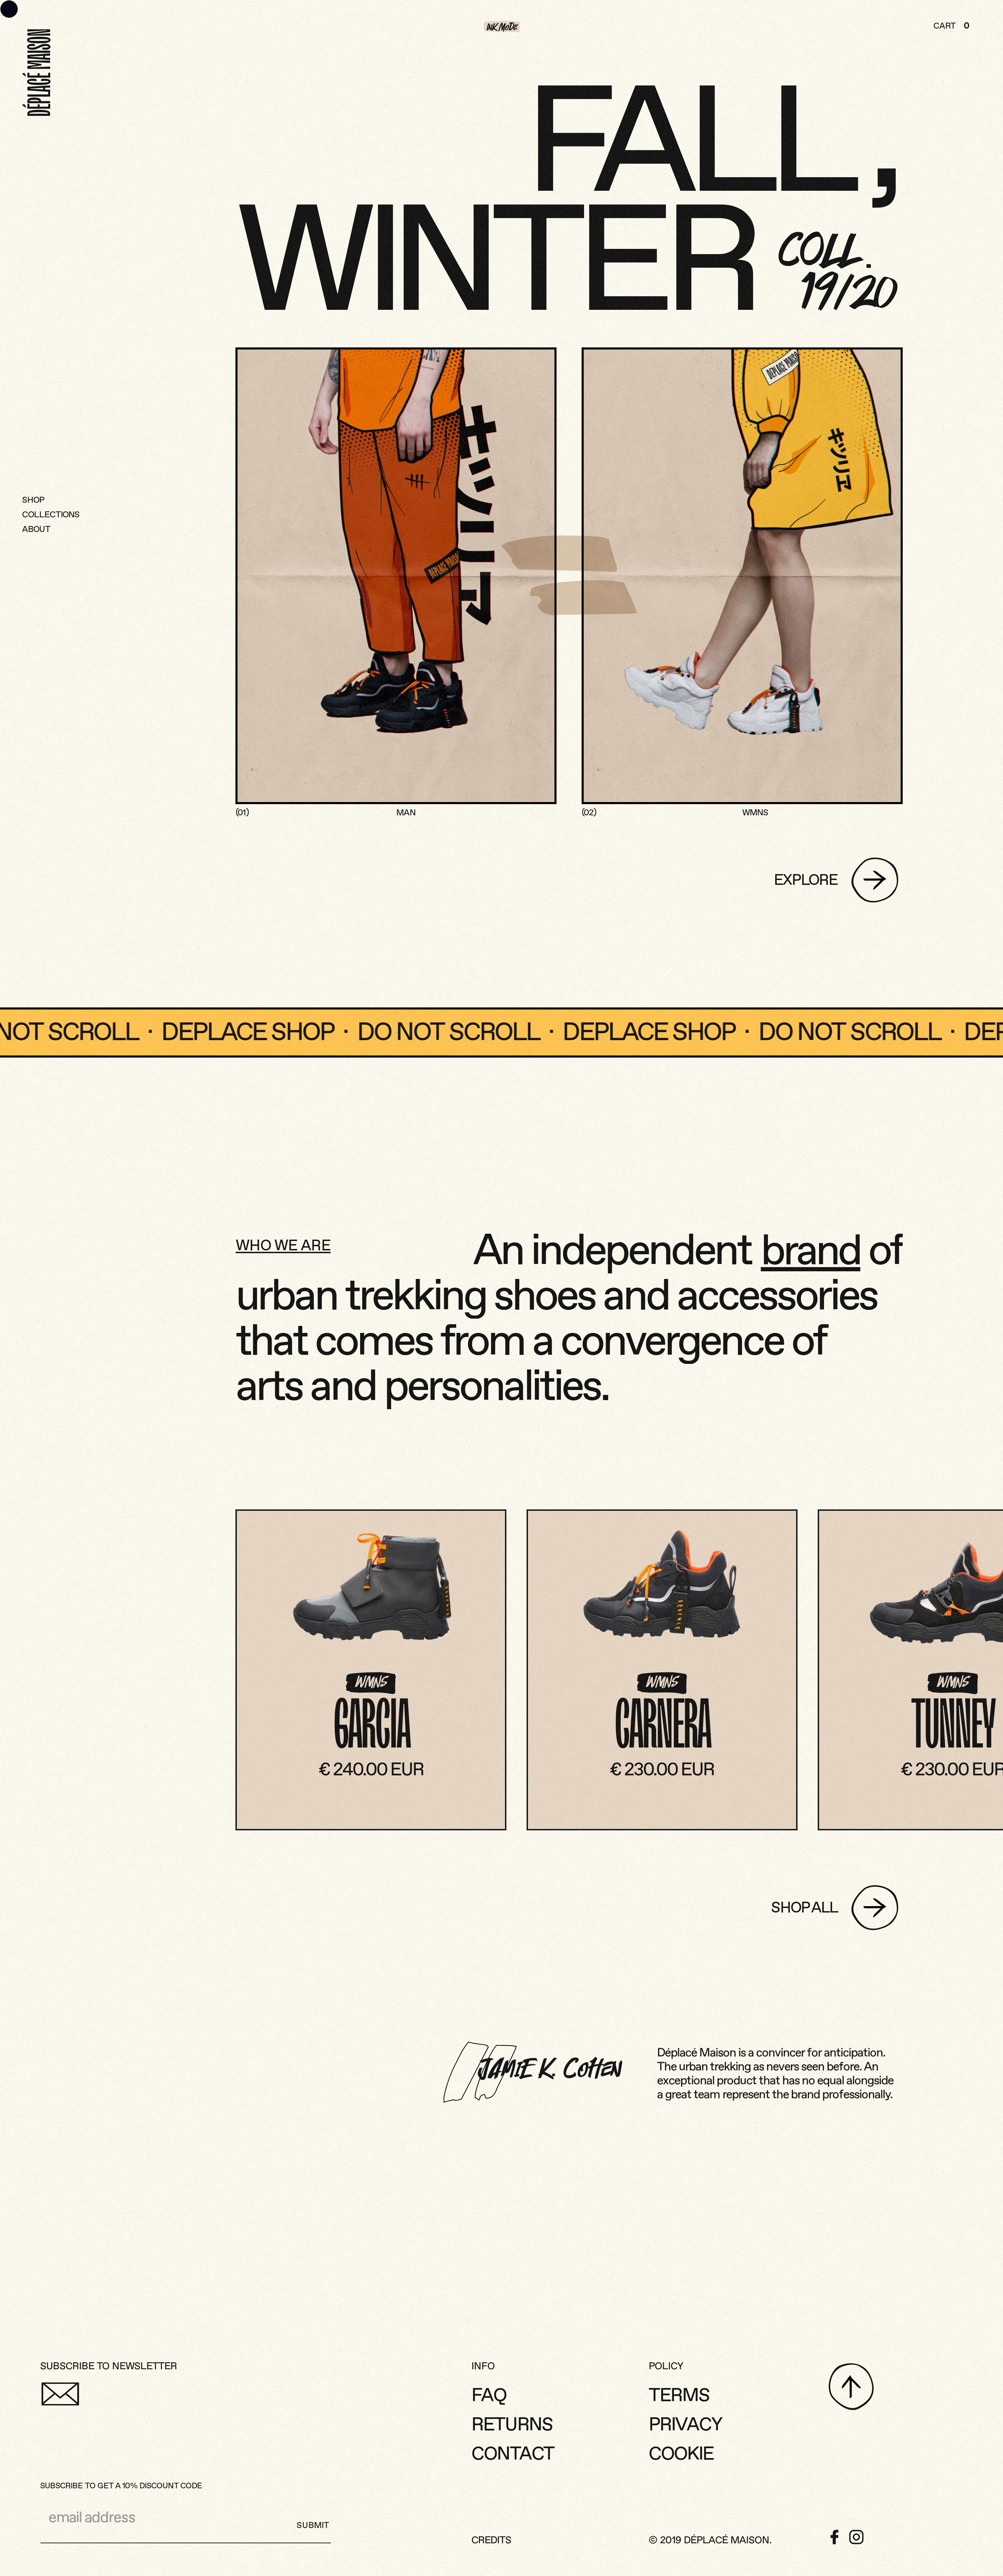
Task: Click the newsletter envelope icon
Action: (x=60, y=2393)
